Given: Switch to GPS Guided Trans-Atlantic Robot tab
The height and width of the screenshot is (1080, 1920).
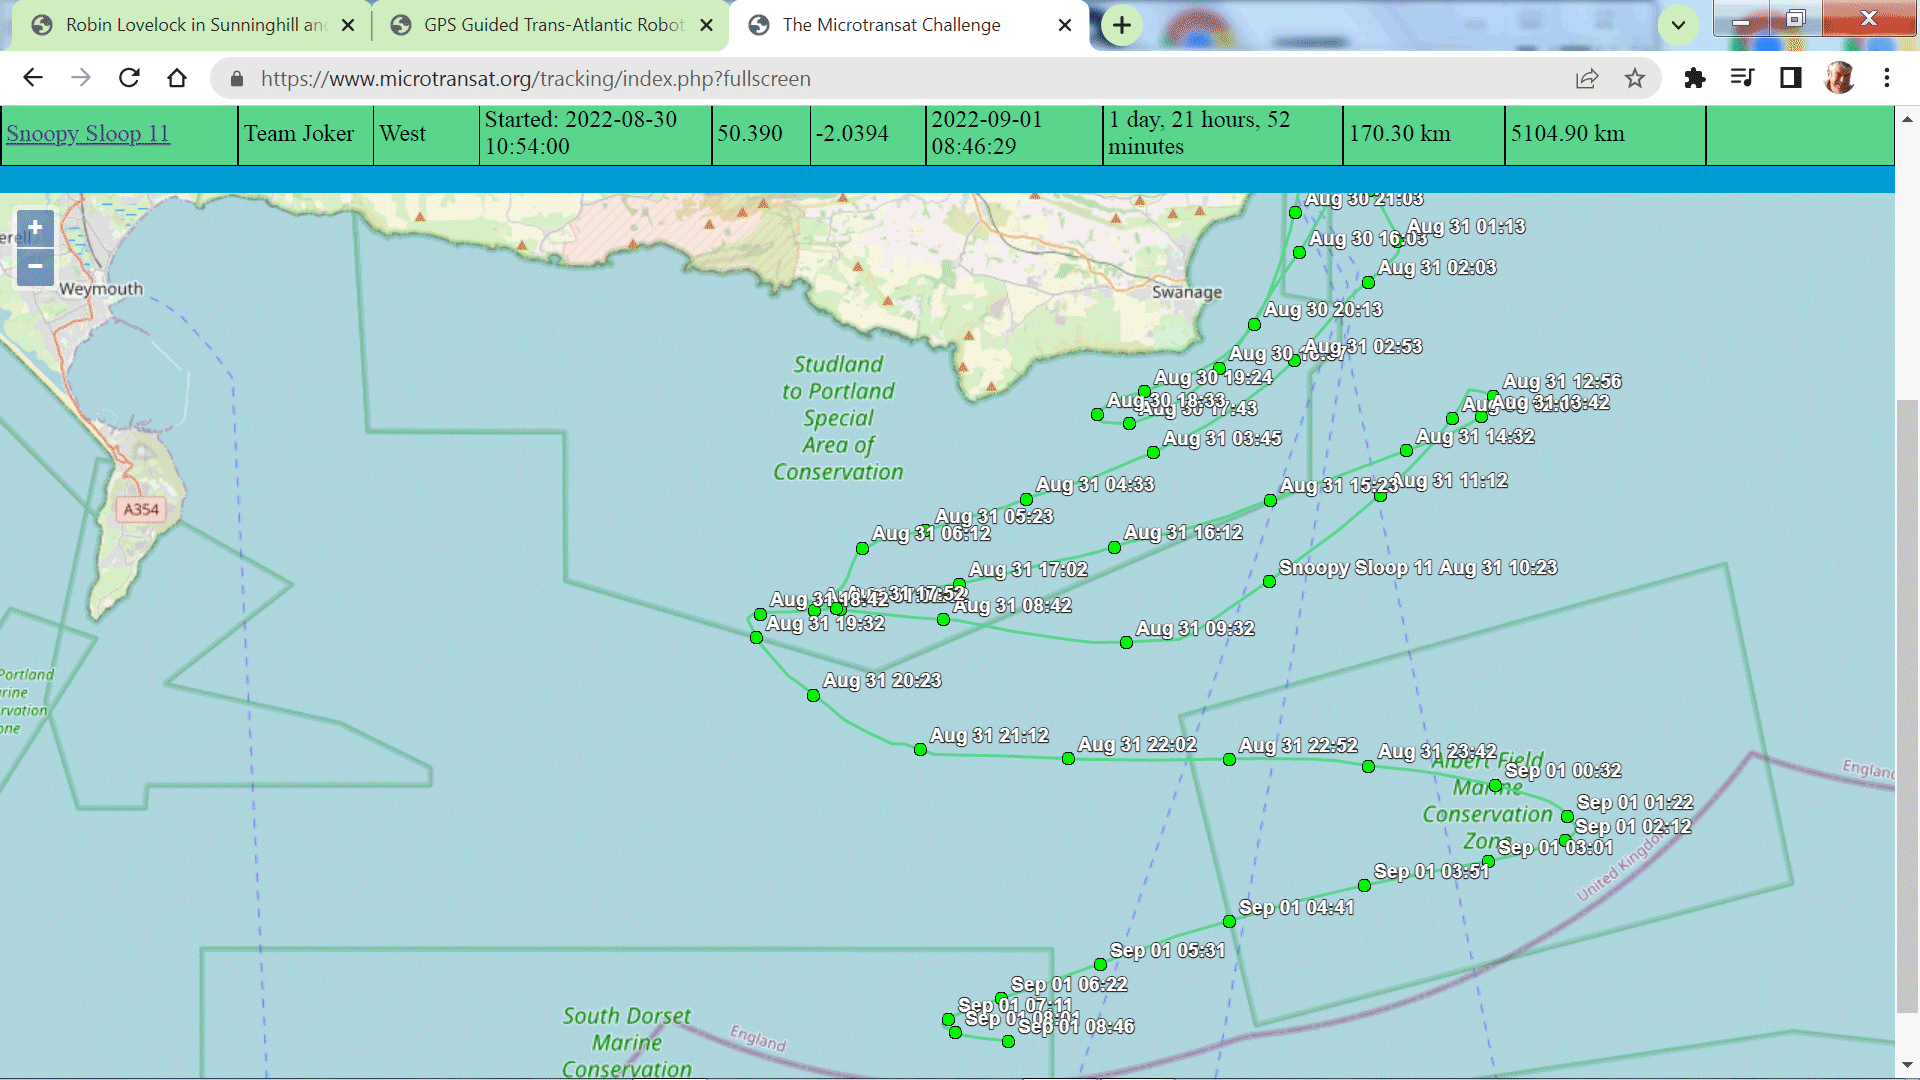Looking at the screenshot, I should [x=553, y=25].
